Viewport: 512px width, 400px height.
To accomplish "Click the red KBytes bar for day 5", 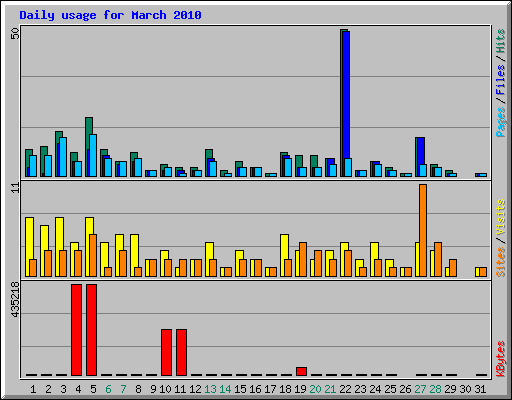I will [92, 330].
